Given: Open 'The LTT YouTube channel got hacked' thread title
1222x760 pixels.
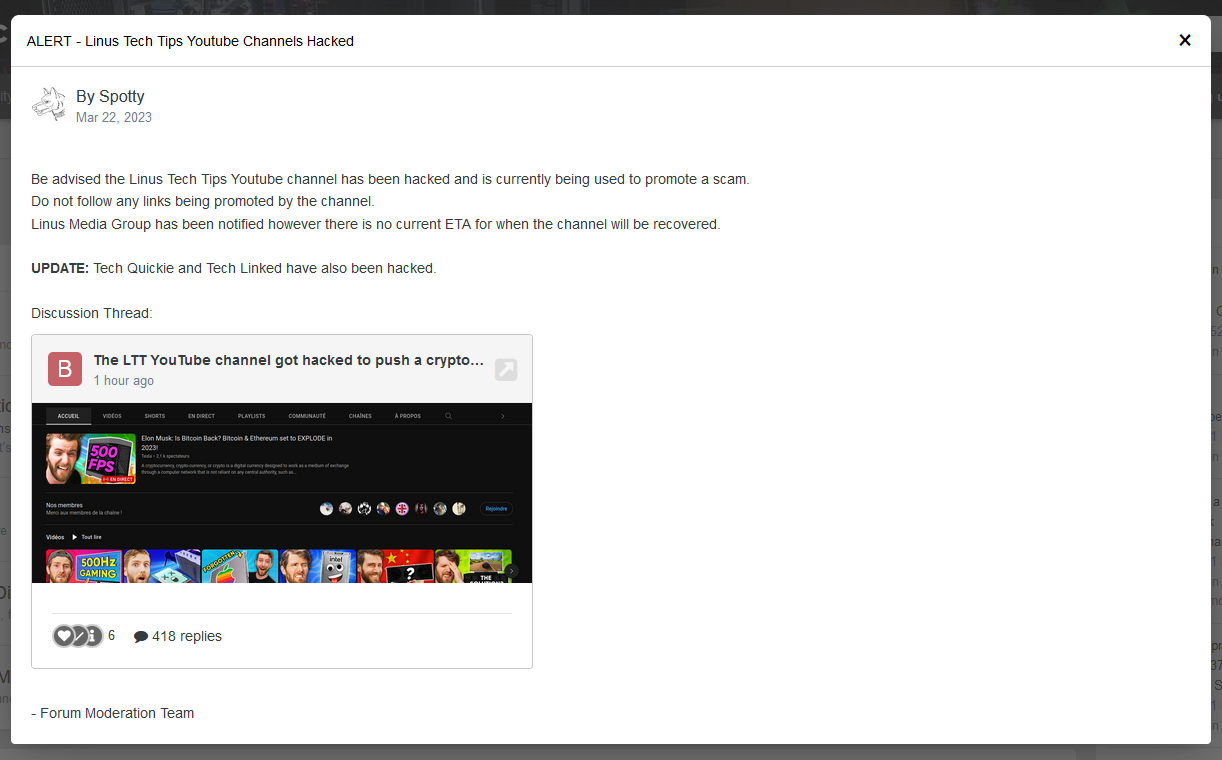Looking at the screenshot, I should click(x=289, y=360).
